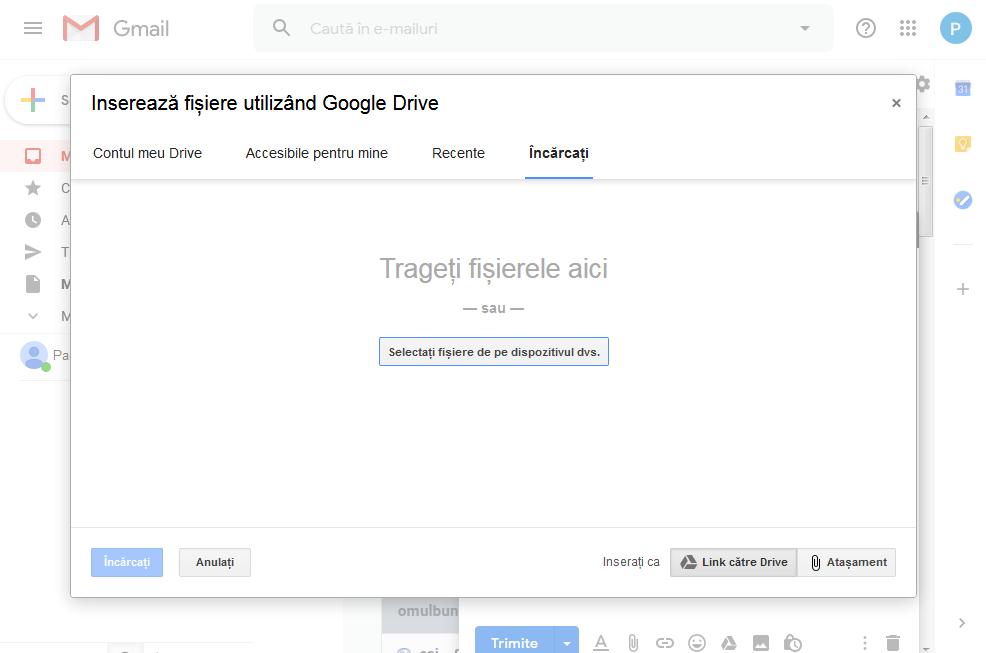The height and width of the screenshot is (653, 986).
Task: Click the hangouts user avatar
Action: pos(34,355)
